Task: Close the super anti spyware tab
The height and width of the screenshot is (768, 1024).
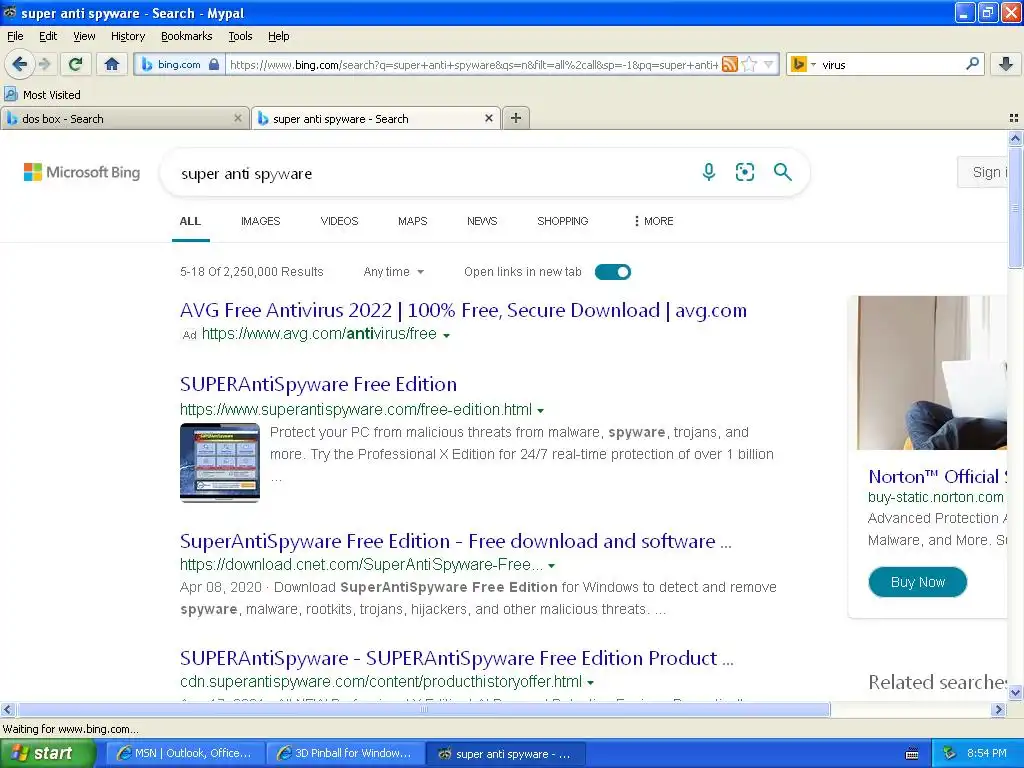Action: click(488, 118)
